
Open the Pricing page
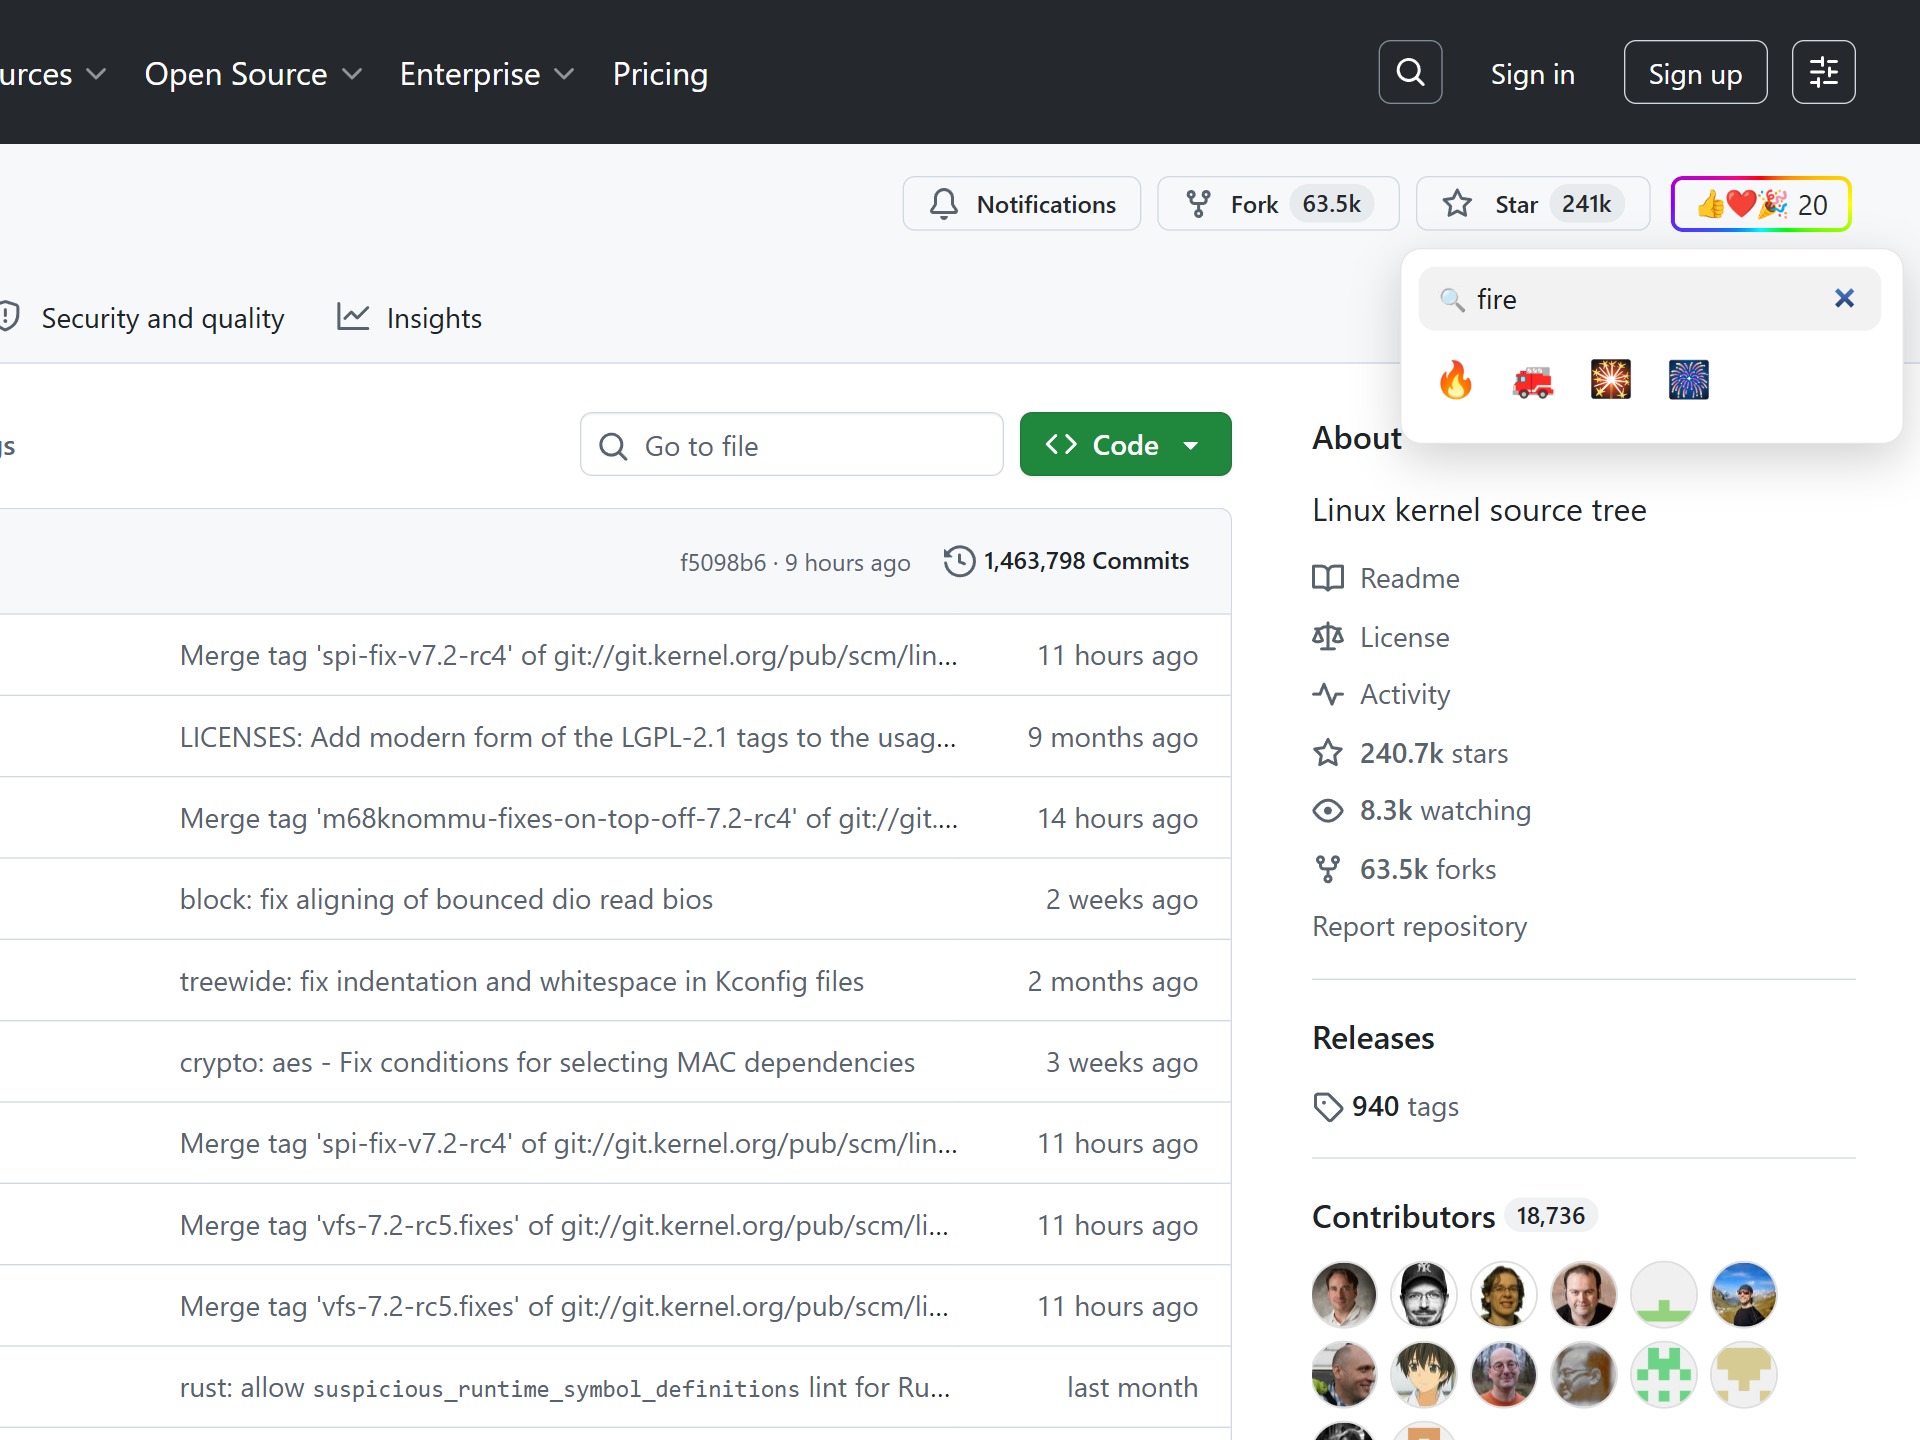[x=660, y=74]
